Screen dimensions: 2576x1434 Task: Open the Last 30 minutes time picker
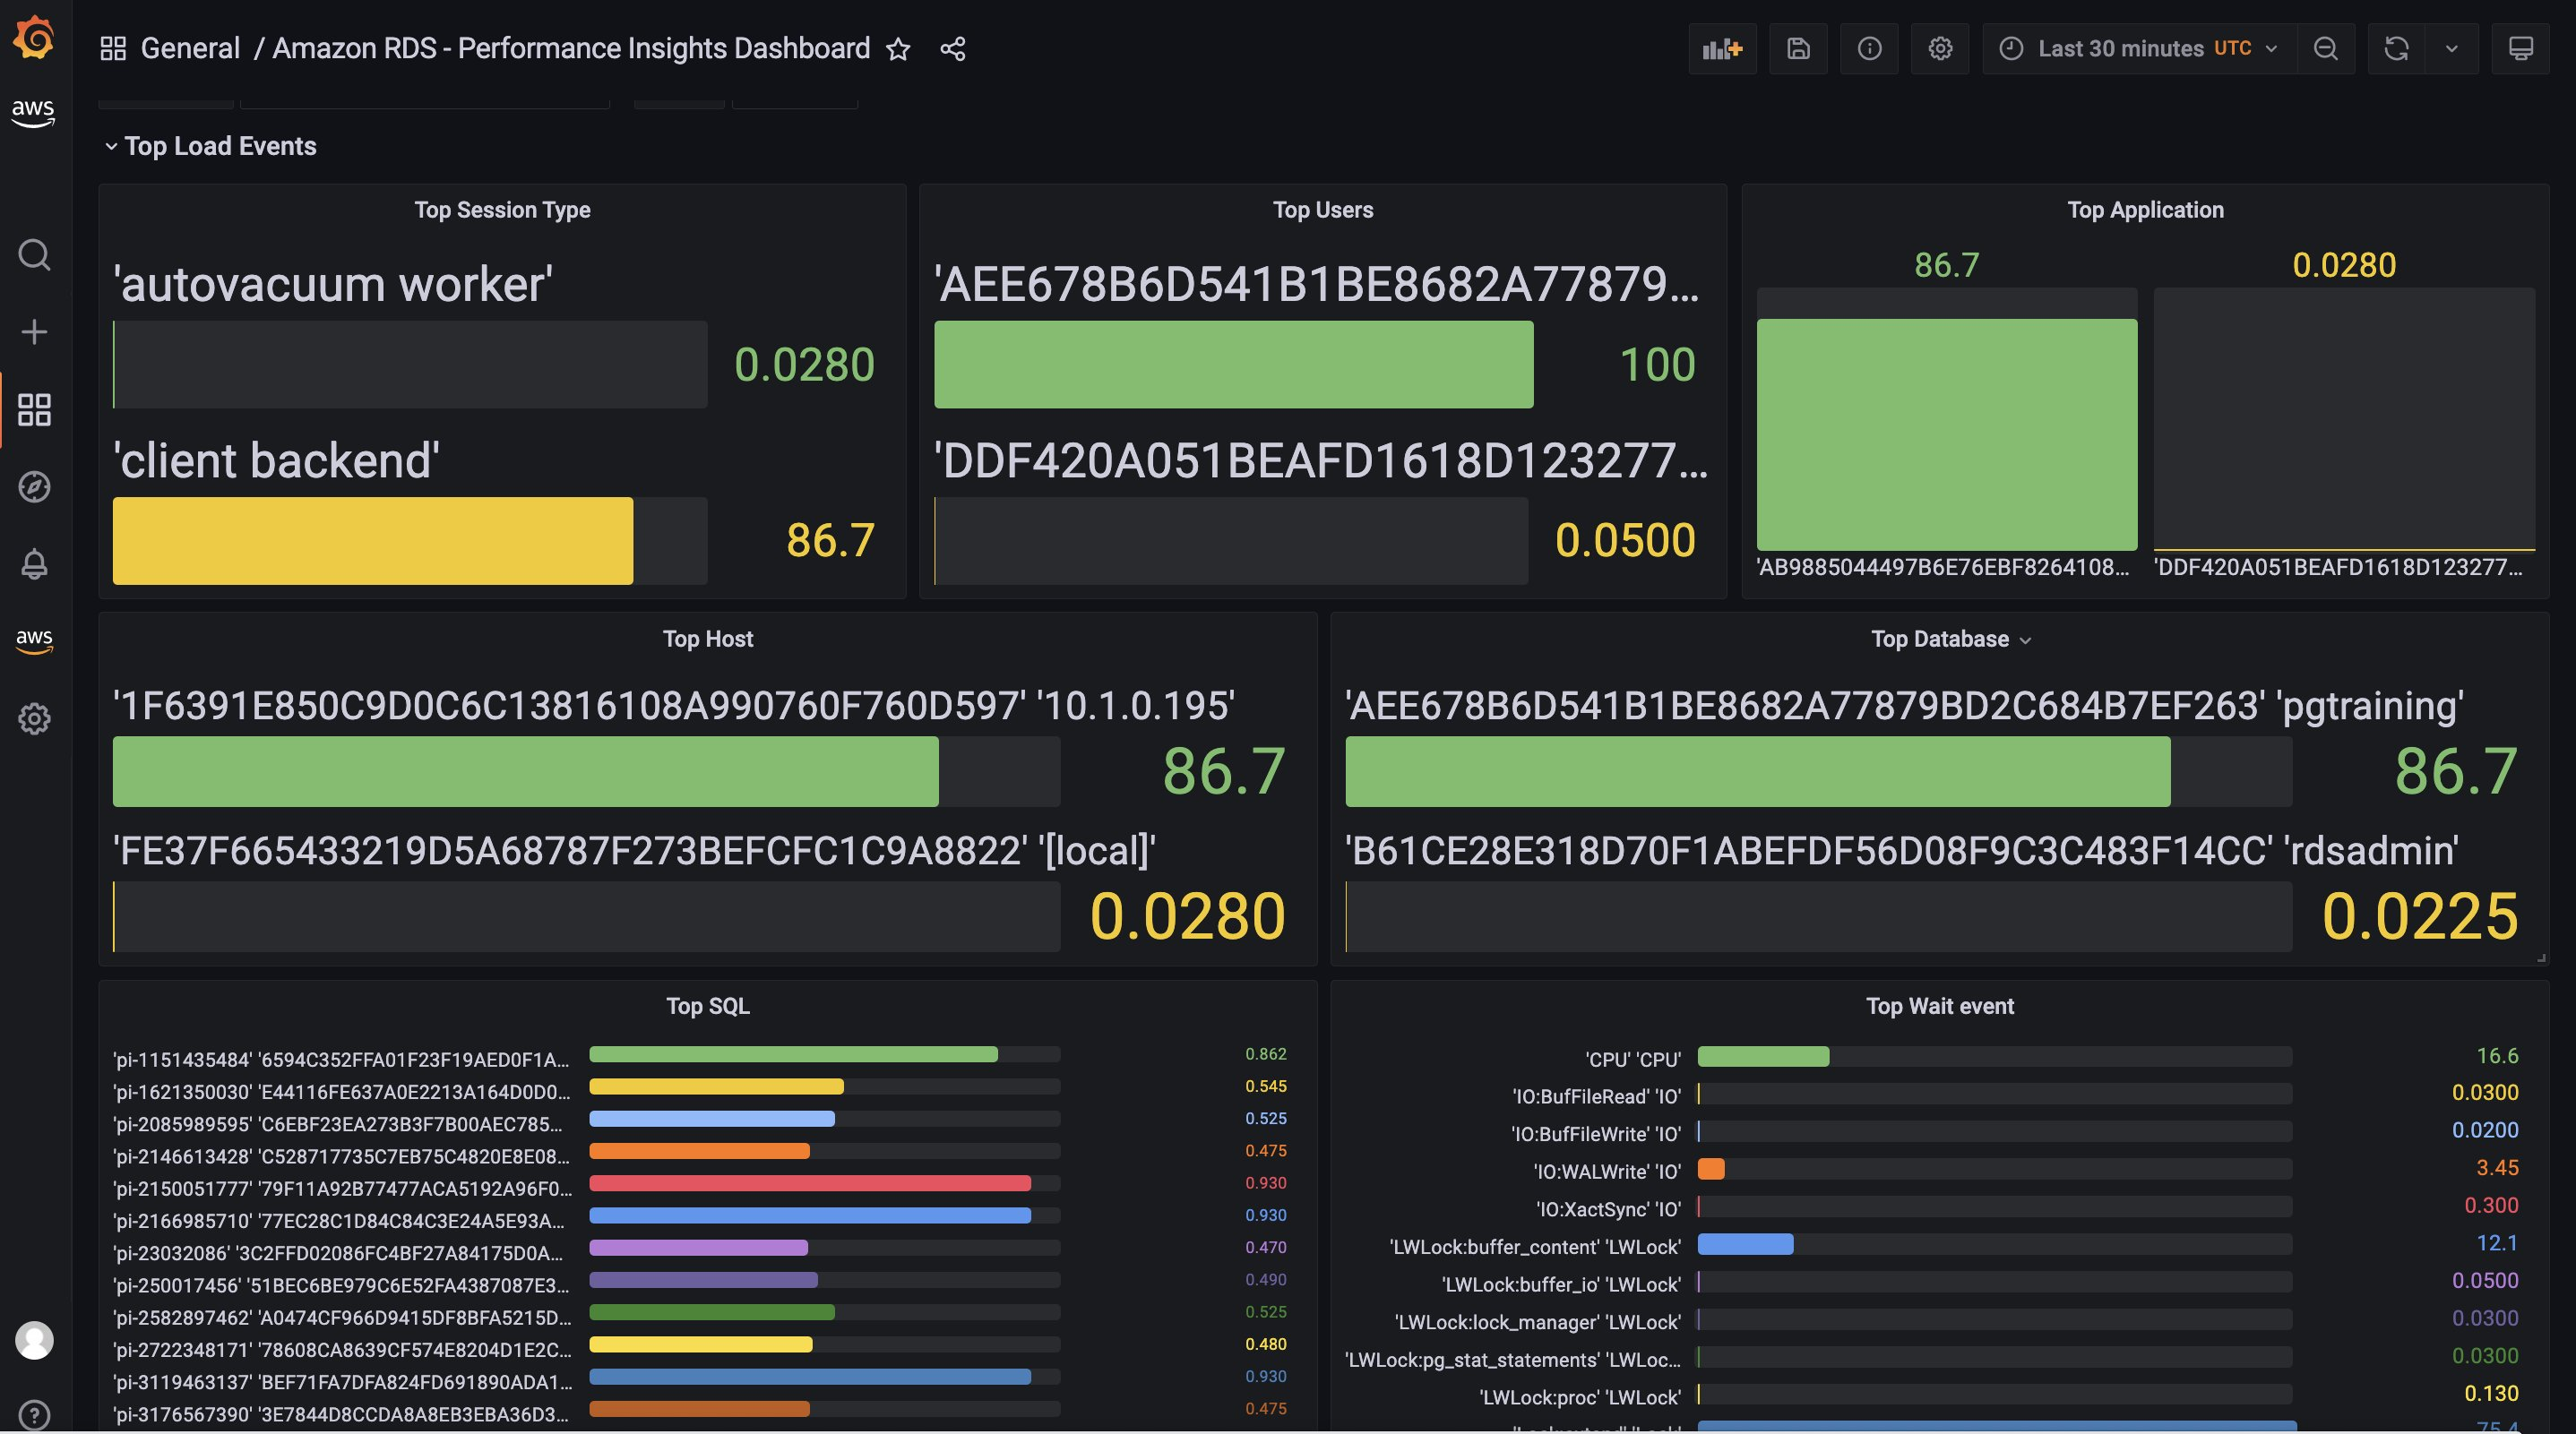[2139, 49]
